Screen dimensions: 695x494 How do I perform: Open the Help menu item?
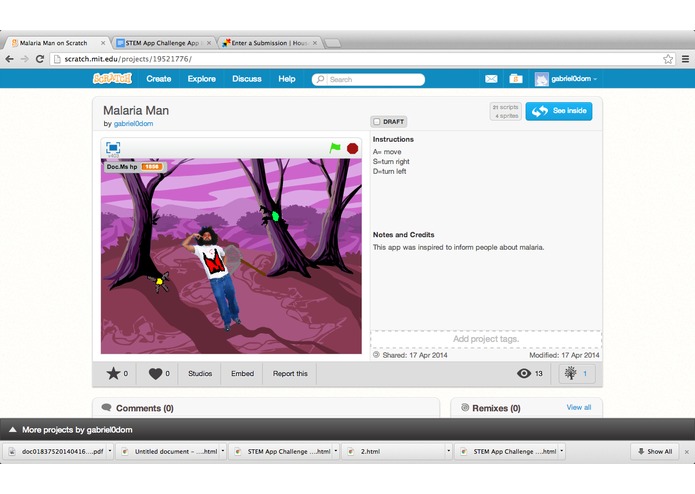[x=287, y=79]
